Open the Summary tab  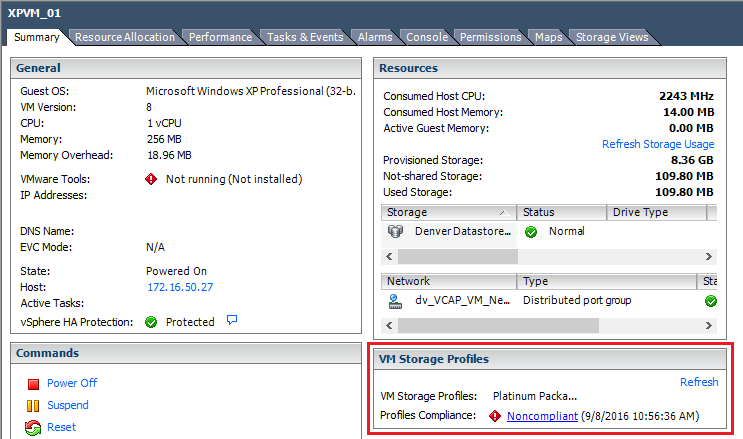(36, 37)
